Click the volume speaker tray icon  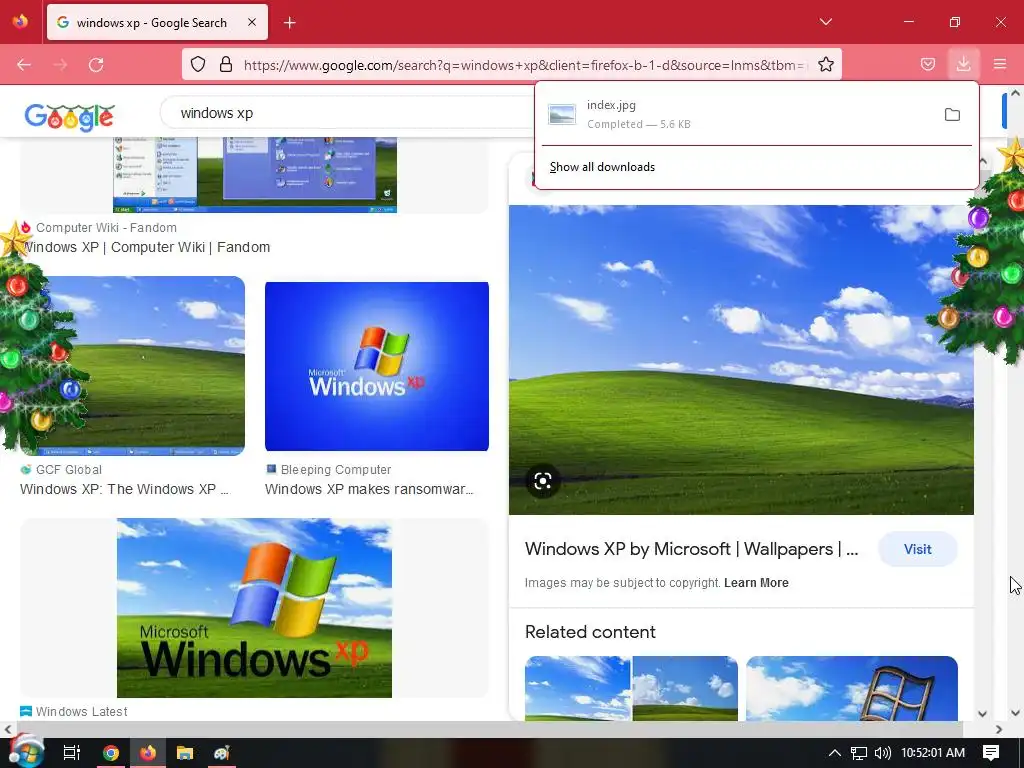click(x=882, y=753)
